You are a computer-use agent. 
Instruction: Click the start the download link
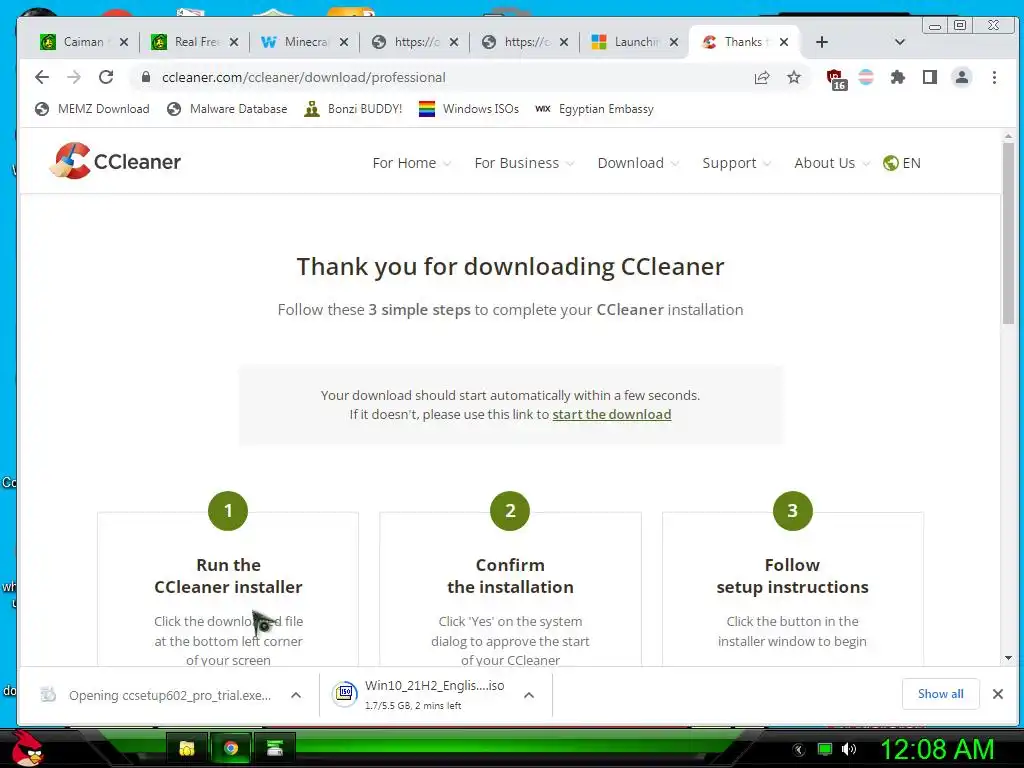(x=611, y=414)
